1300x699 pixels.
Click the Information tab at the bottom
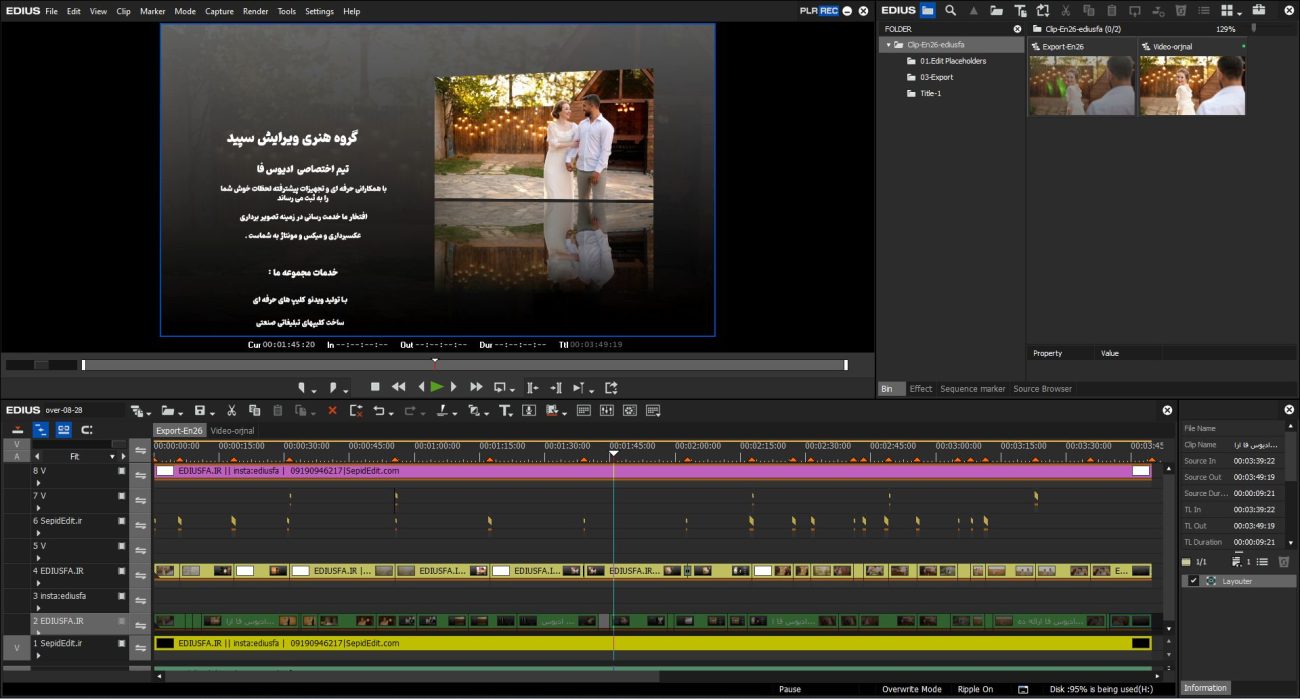[x=1205, y=688]
